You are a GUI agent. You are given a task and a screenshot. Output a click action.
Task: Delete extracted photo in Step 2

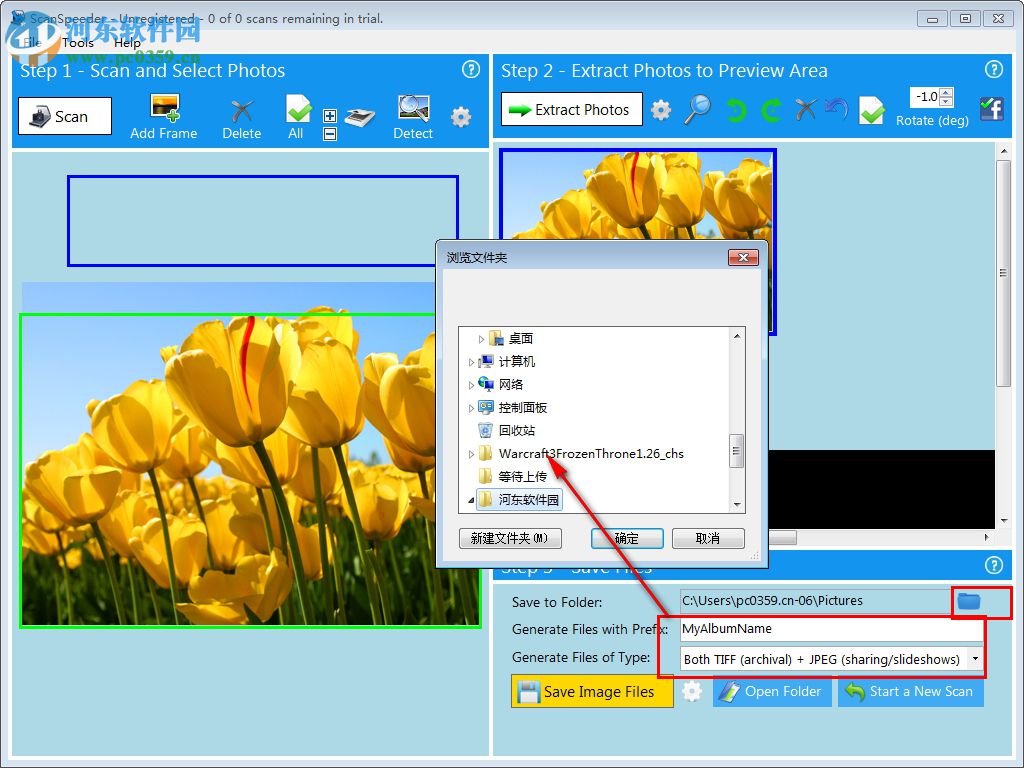click(x=805, y=109)
